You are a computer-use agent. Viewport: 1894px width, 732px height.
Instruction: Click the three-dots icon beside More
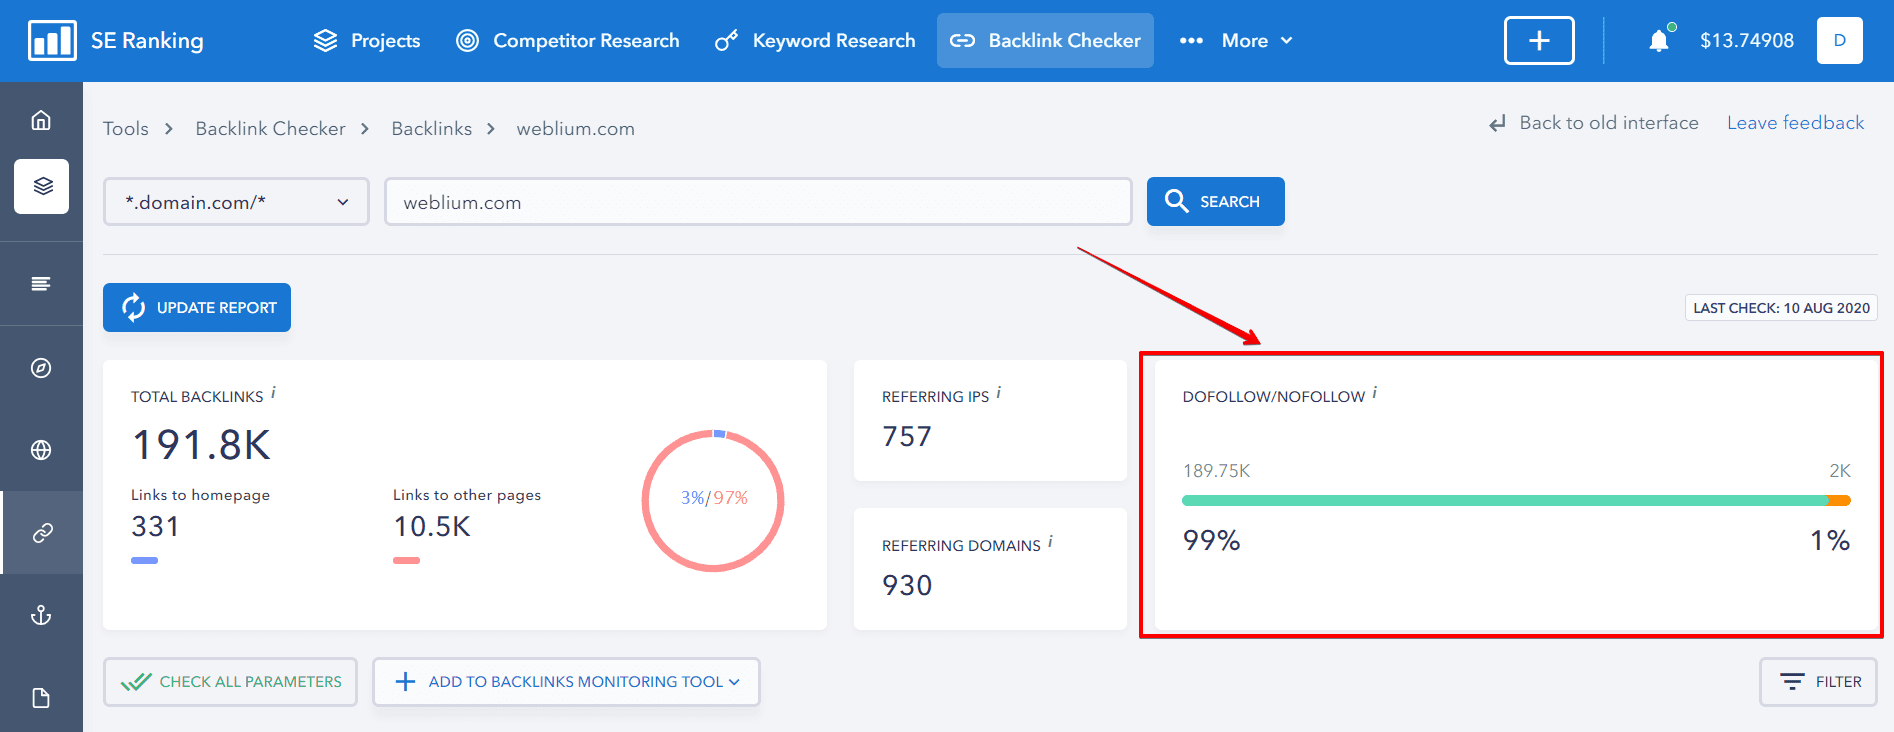[1191, 41]
